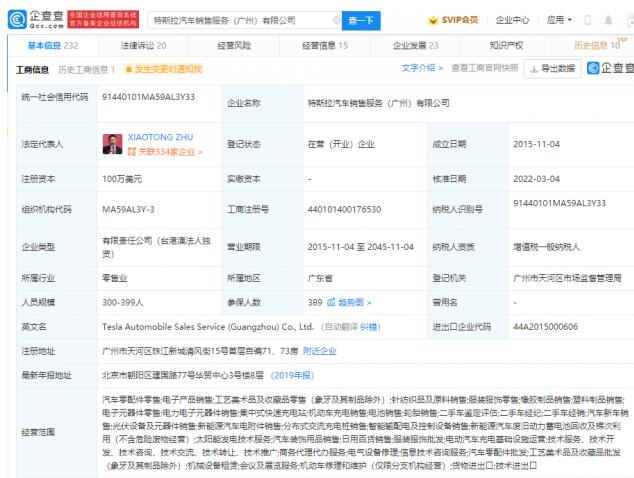Switch to the 基本信息 232 tab

point(53,46)
